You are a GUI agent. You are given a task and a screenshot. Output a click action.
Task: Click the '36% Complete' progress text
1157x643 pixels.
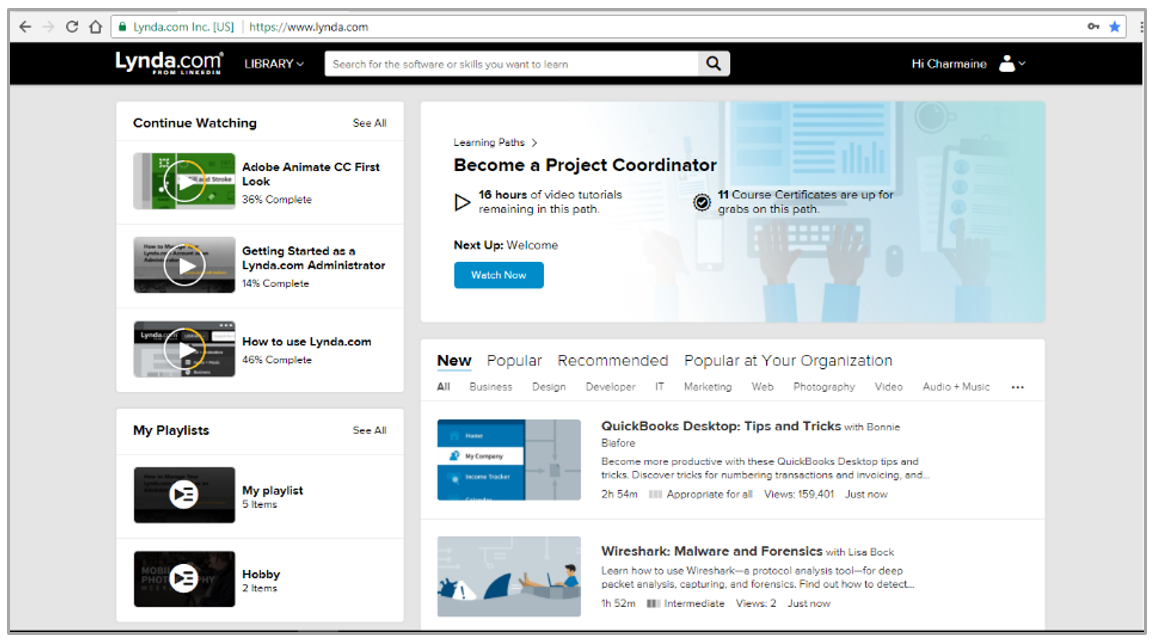click(x=277, y=199)
